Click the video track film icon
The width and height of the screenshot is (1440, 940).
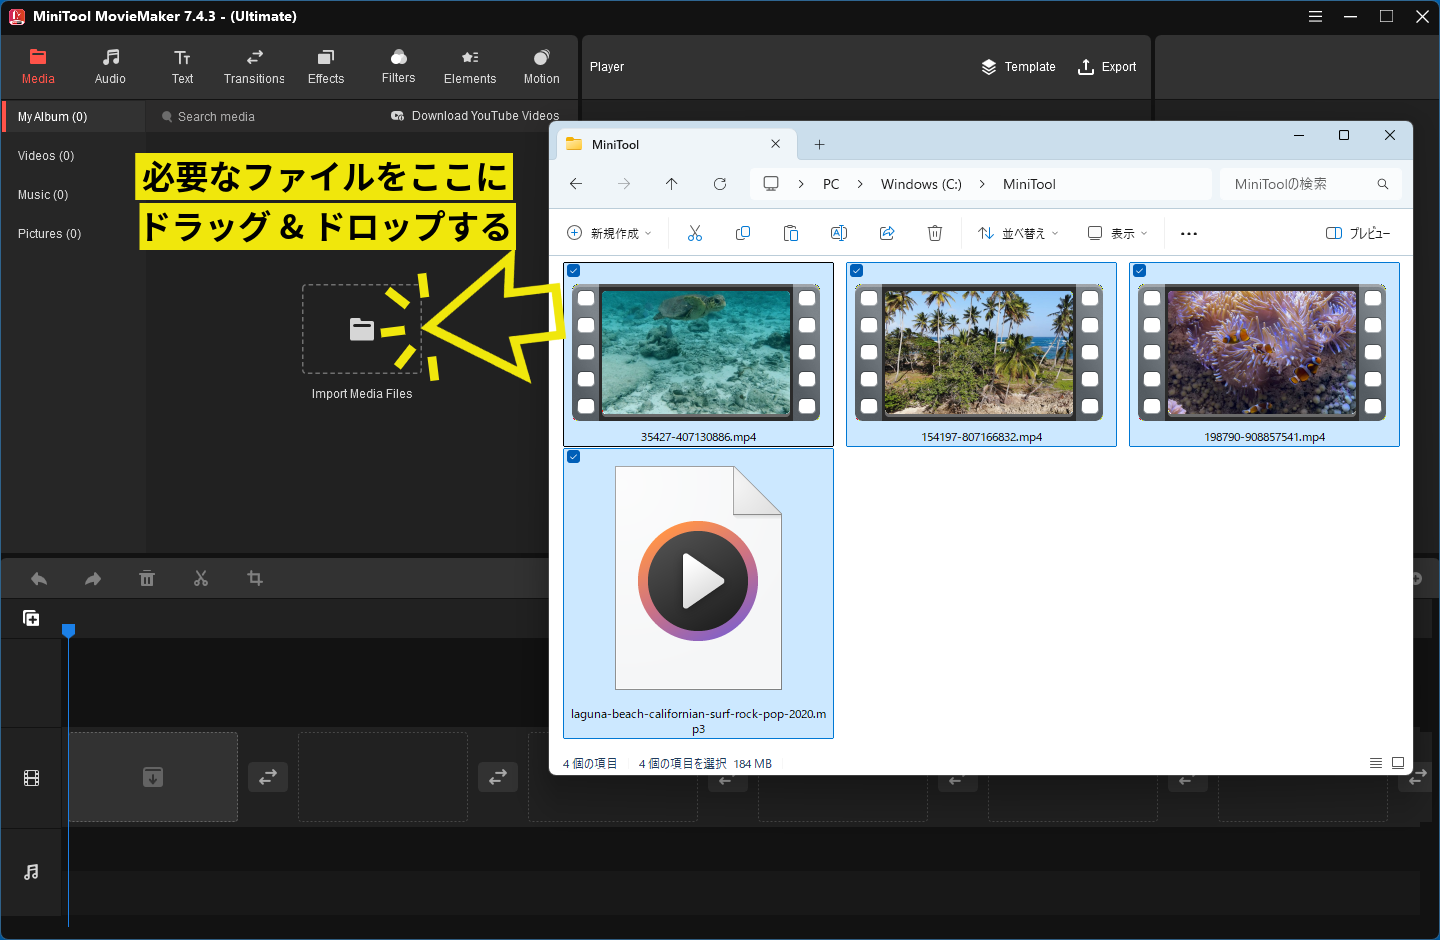[x=31, y=778]
